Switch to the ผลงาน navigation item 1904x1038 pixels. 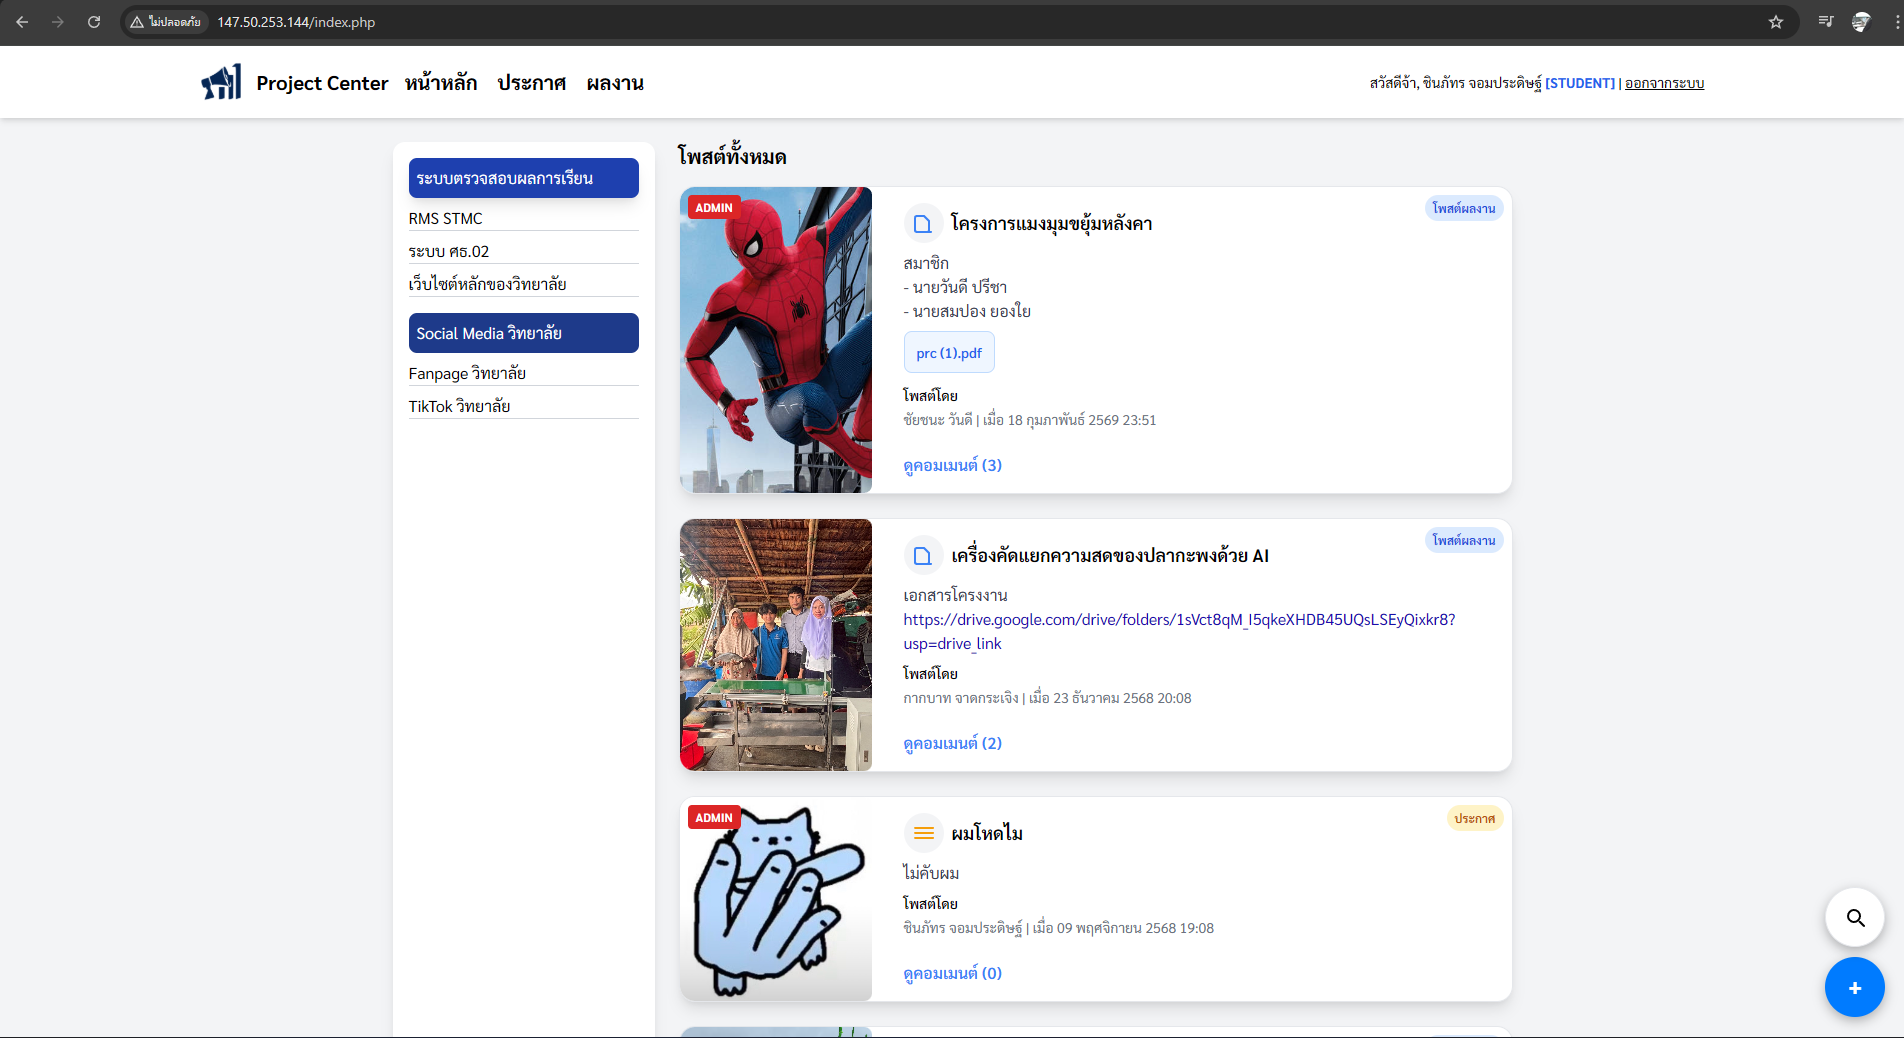tap(615, 83)
